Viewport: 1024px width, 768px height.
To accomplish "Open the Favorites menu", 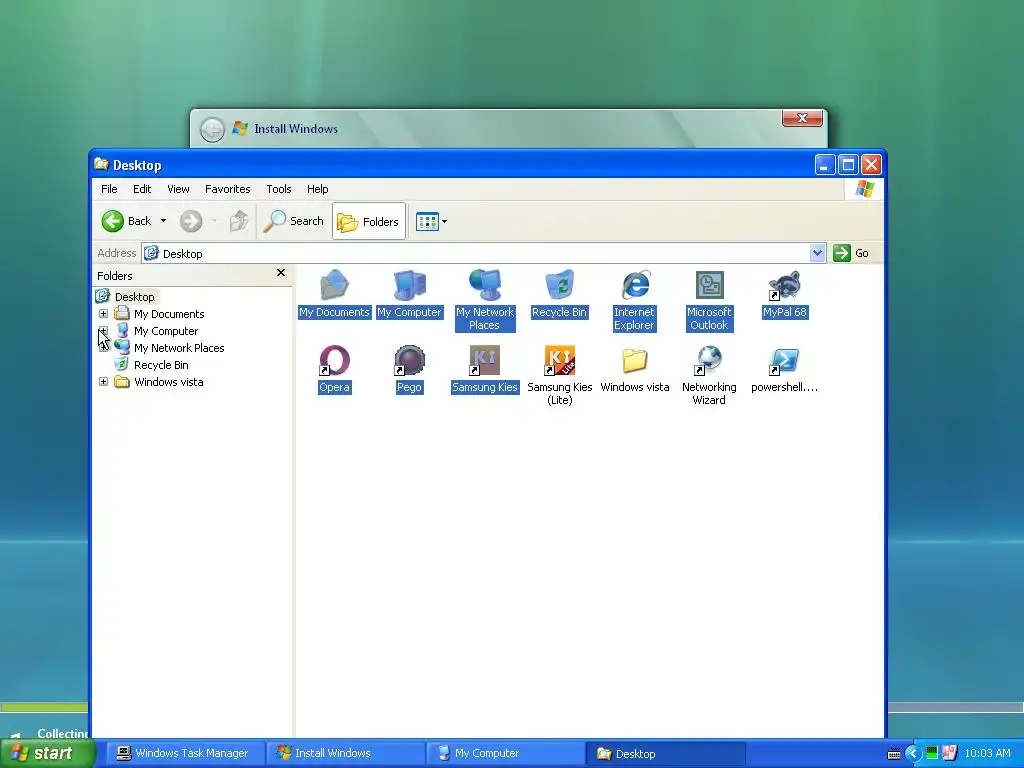I will 227,189.
